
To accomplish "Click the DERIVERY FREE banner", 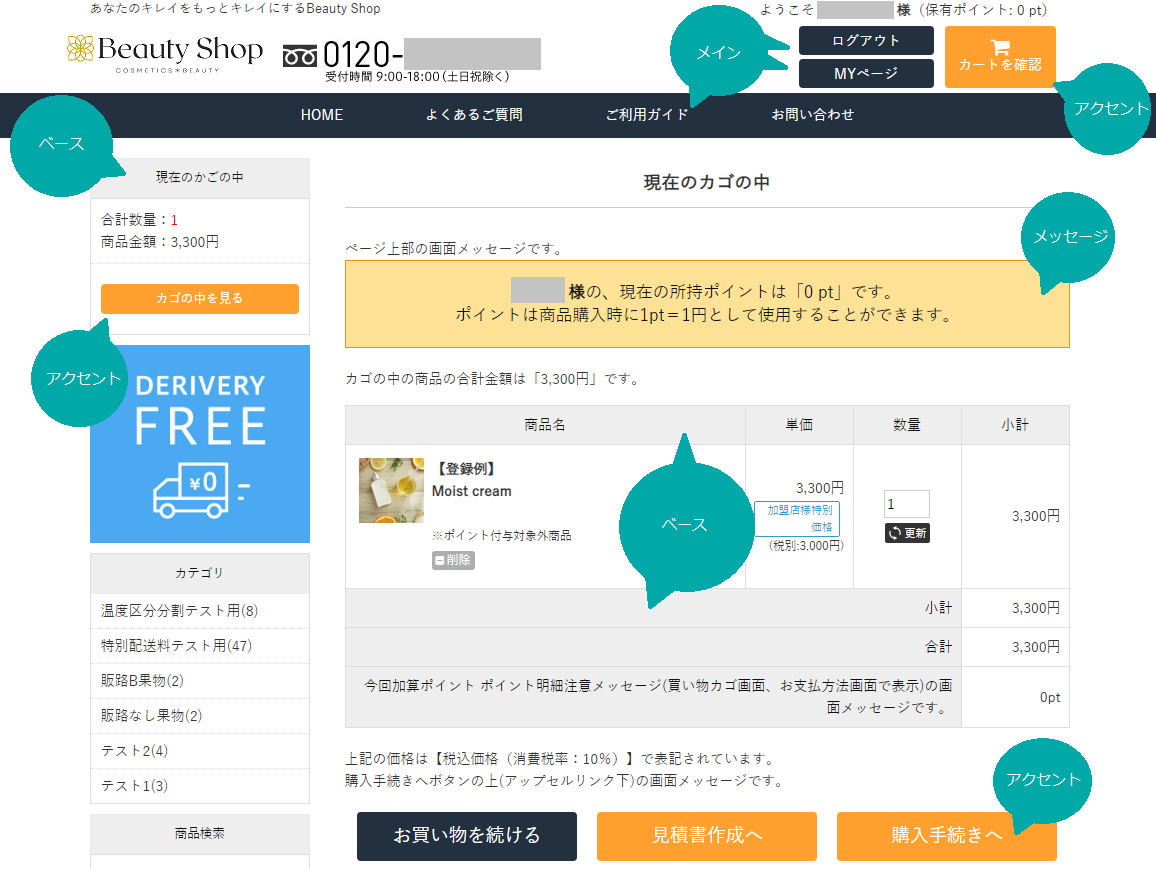I will tap(200, 444).
